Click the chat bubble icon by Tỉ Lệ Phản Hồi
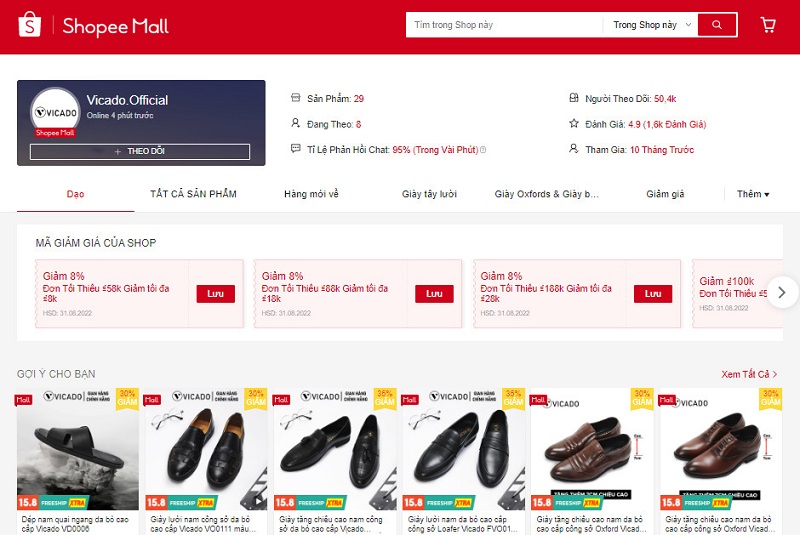The width and height of the screenshot is (800, 535). coord(295,148)
